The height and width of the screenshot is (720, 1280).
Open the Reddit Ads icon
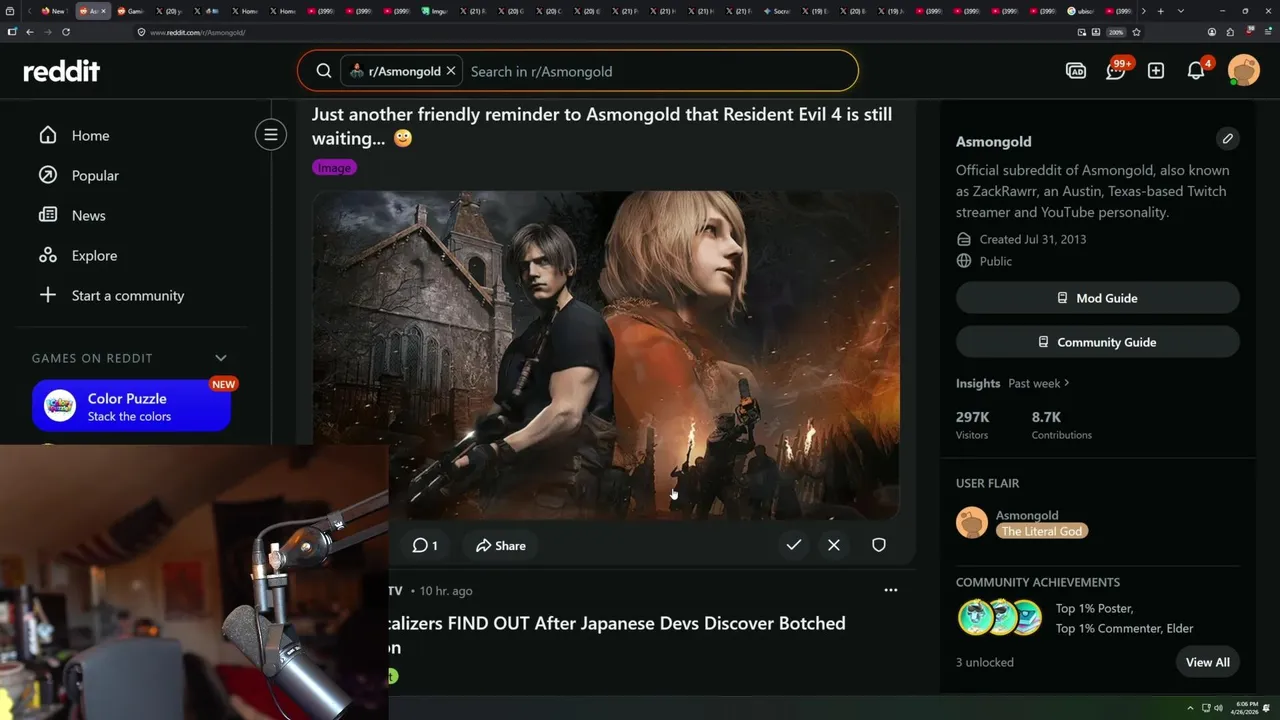(x=1076, y=71)
